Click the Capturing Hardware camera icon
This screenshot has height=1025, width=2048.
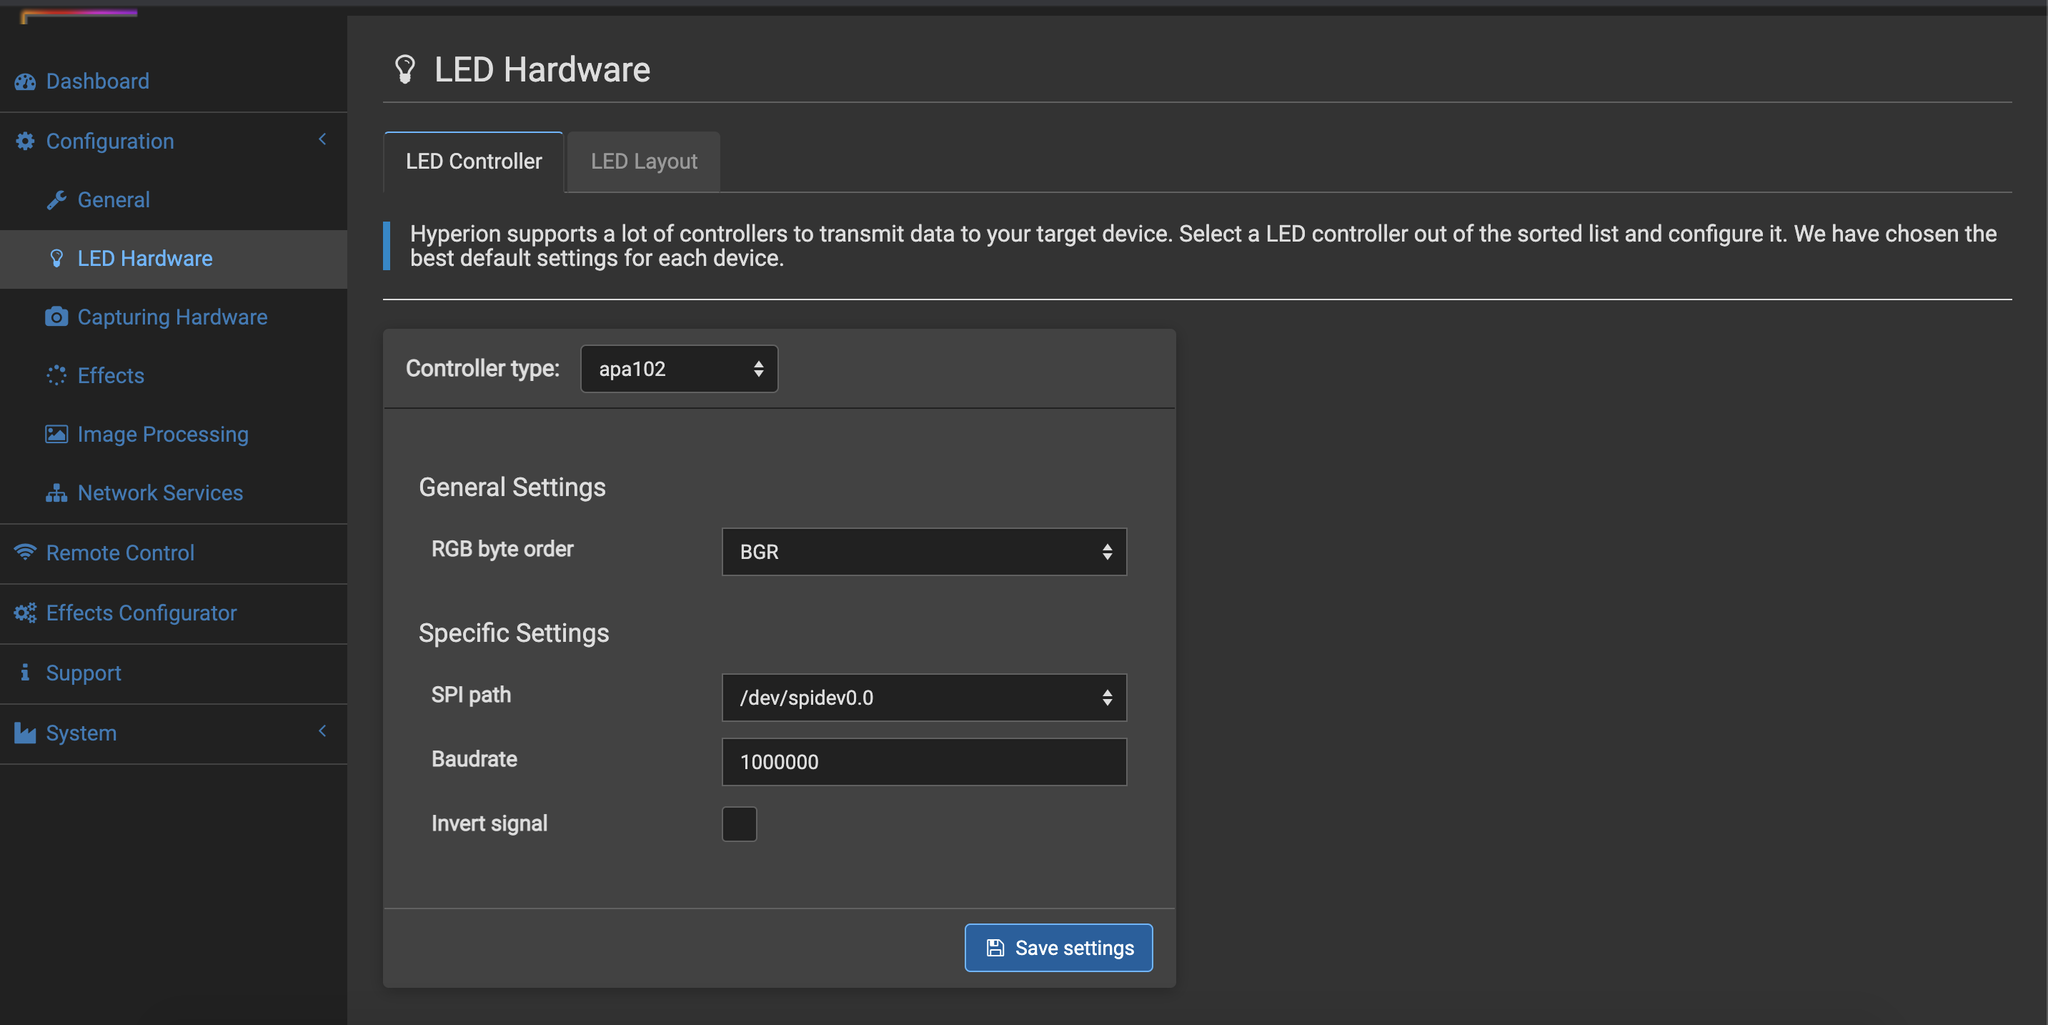[x=57, y=317]
